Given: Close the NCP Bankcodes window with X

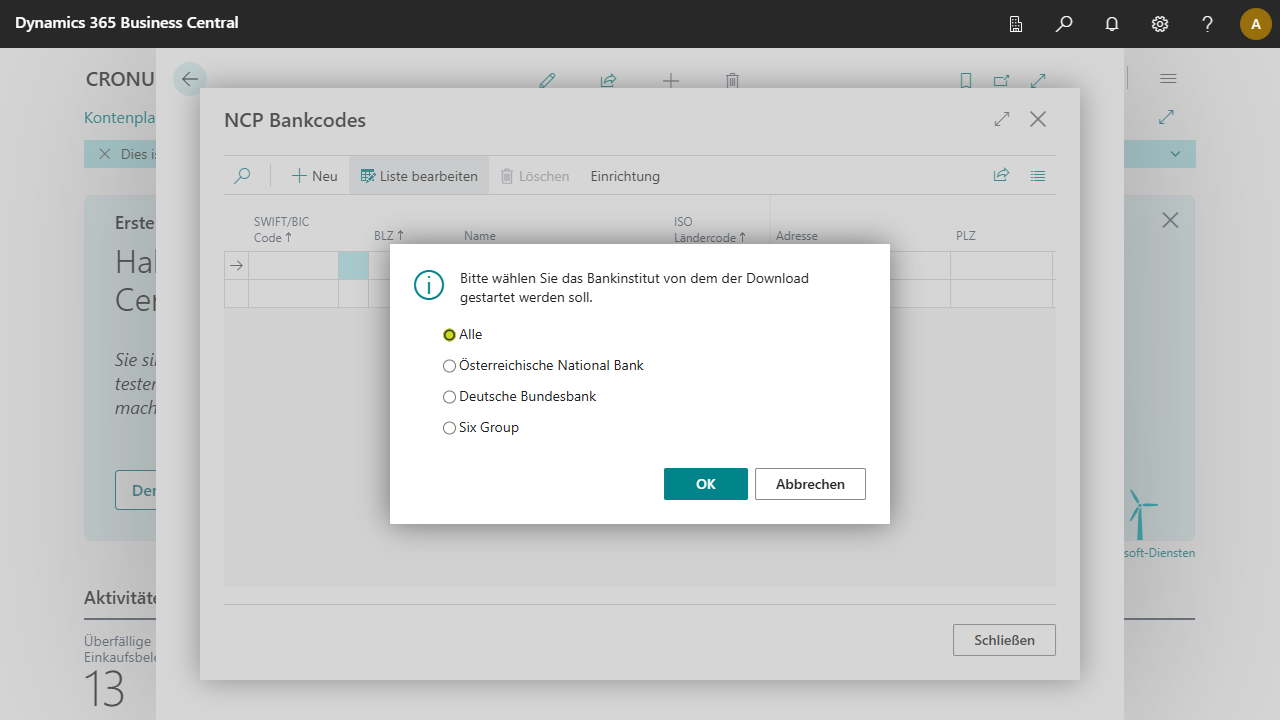Looking at the screenshot, I should pyautogui.click(x=1038, y=119).
